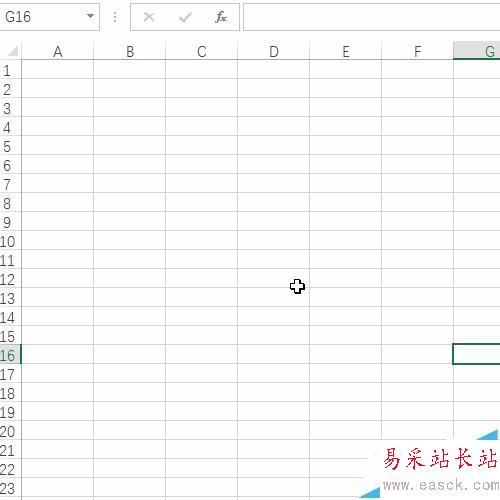Select row 2 header

click(x=10, y=89)
